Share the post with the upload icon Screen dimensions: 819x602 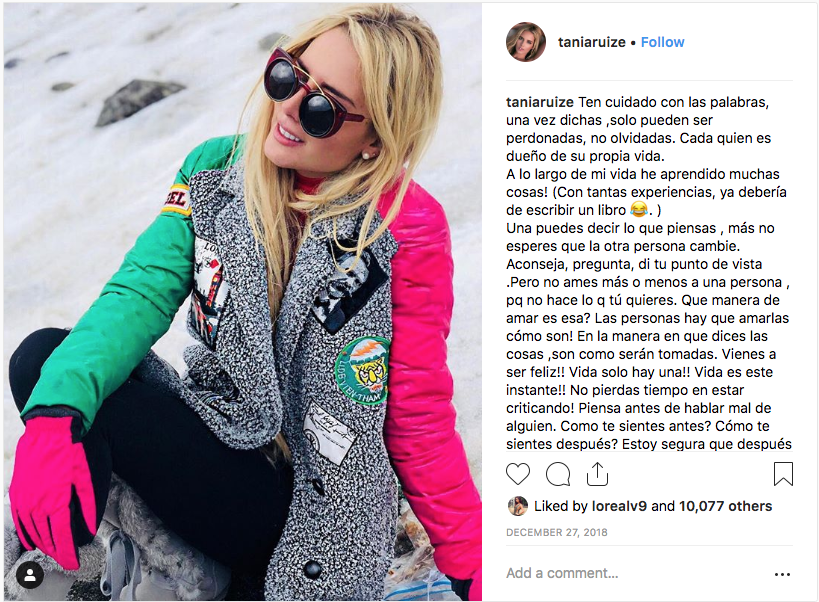tap(597, 474)
